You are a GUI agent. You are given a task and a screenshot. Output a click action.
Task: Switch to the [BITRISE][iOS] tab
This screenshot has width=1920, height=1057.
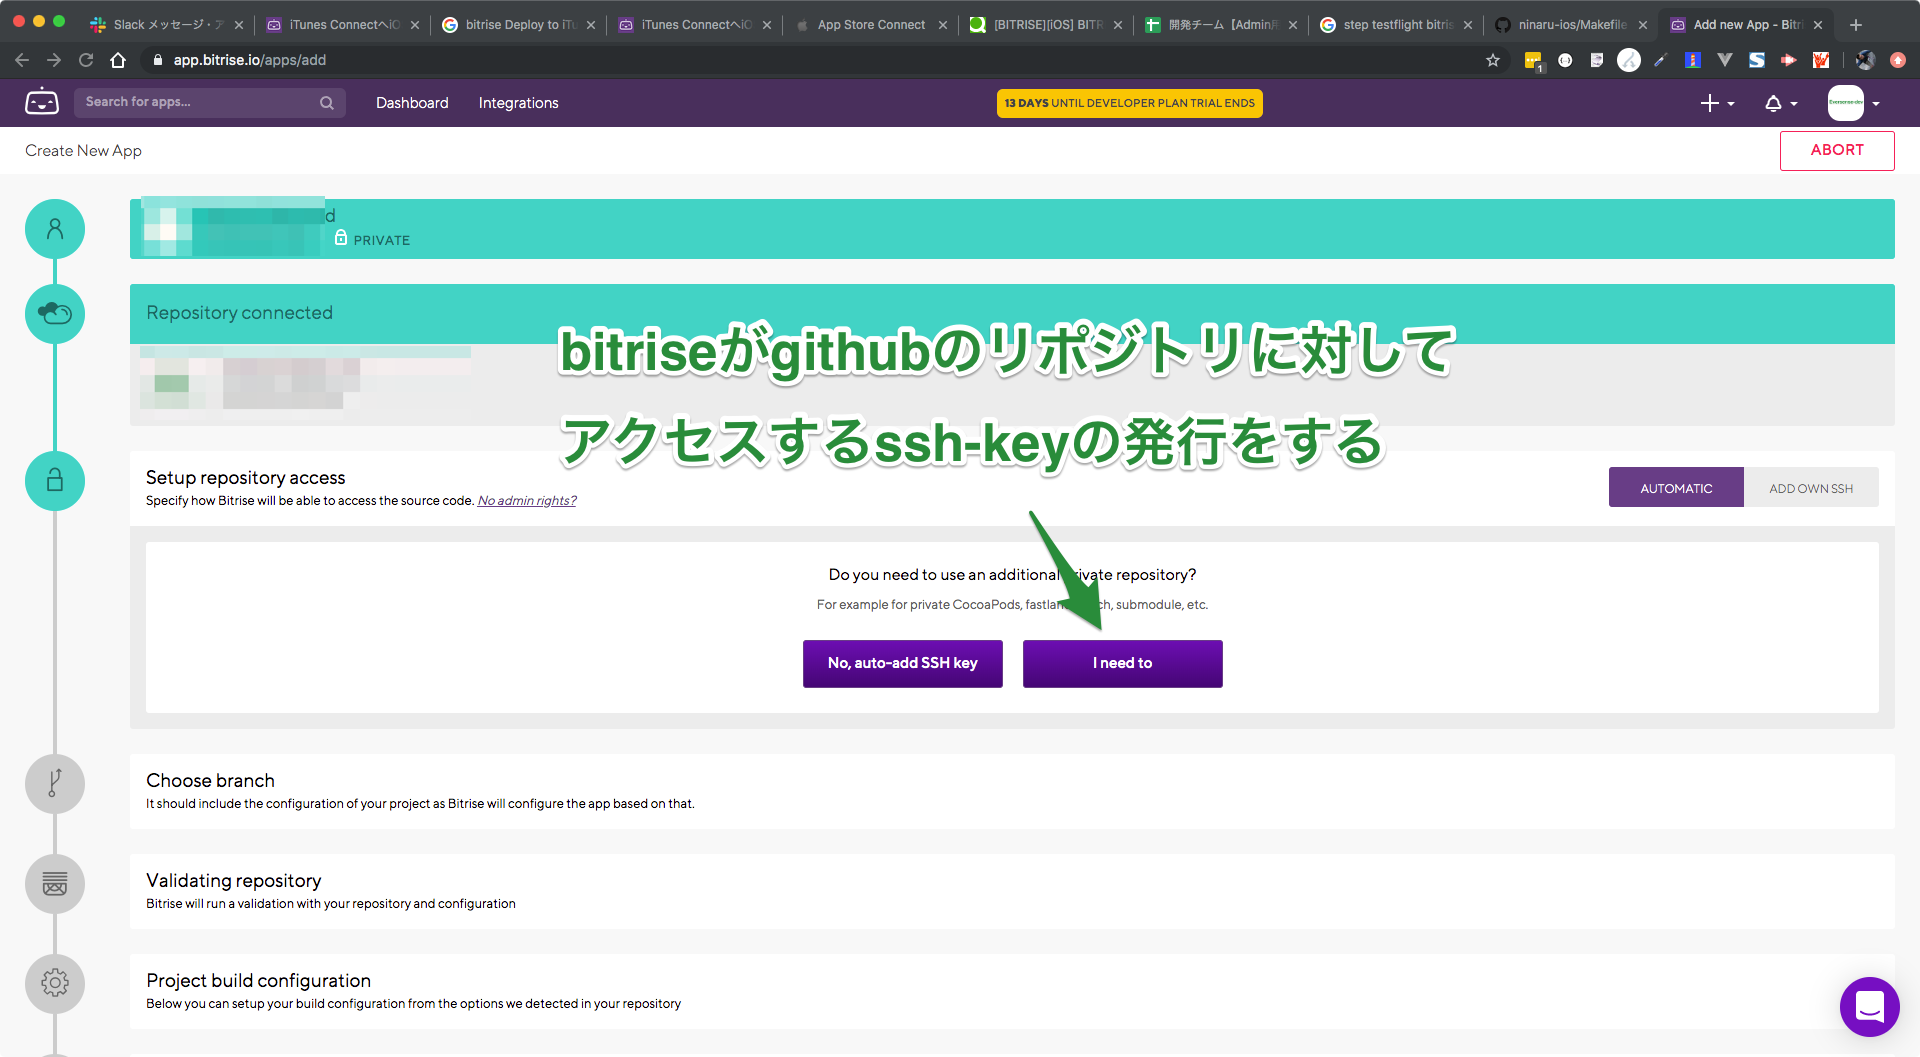pos(1046,25)
